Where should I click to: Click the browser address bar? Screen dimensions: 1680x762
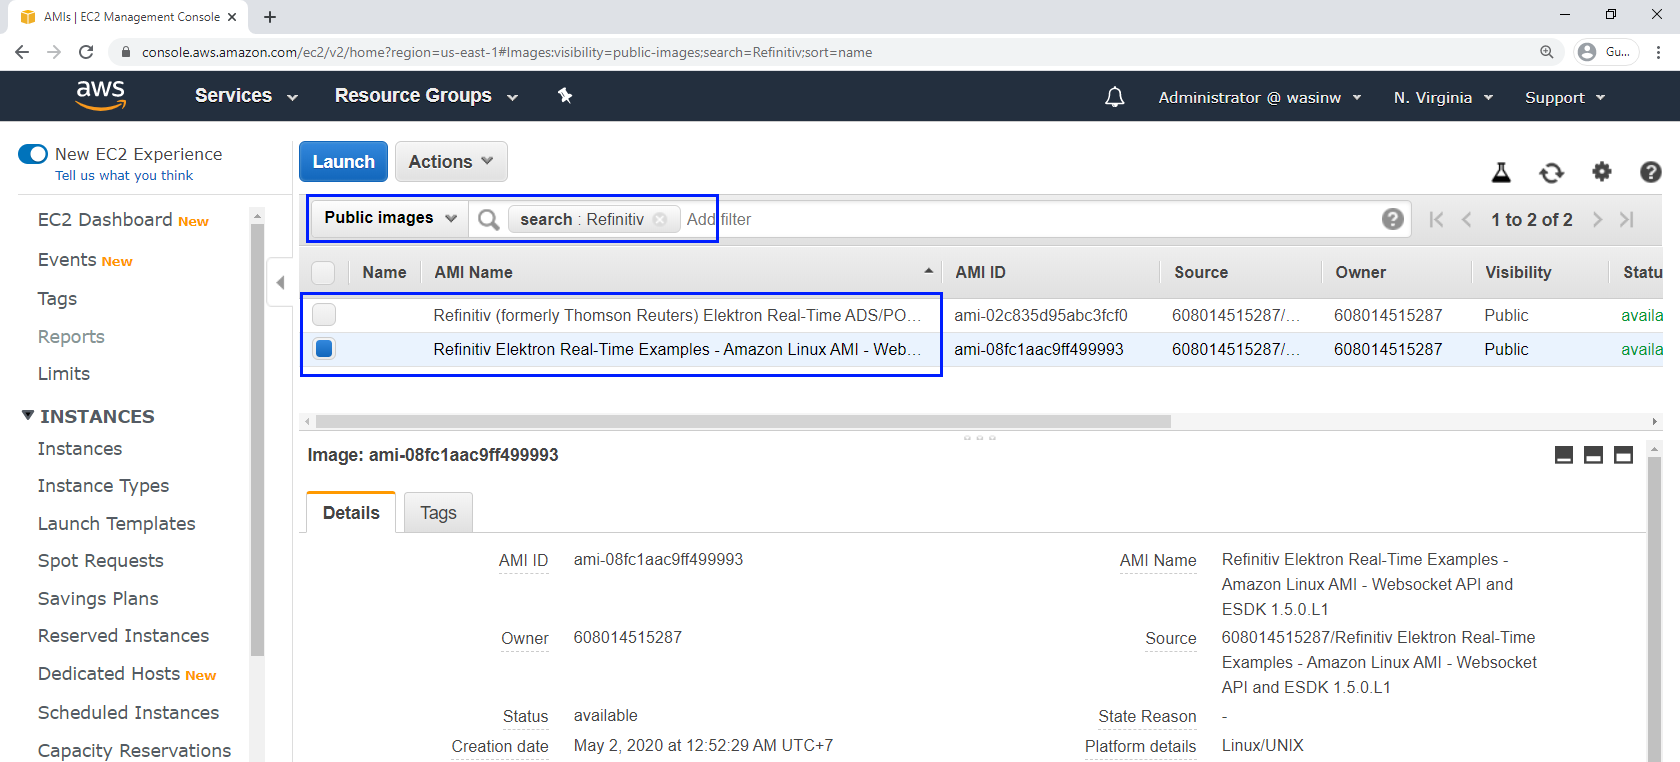click(830, 52)
